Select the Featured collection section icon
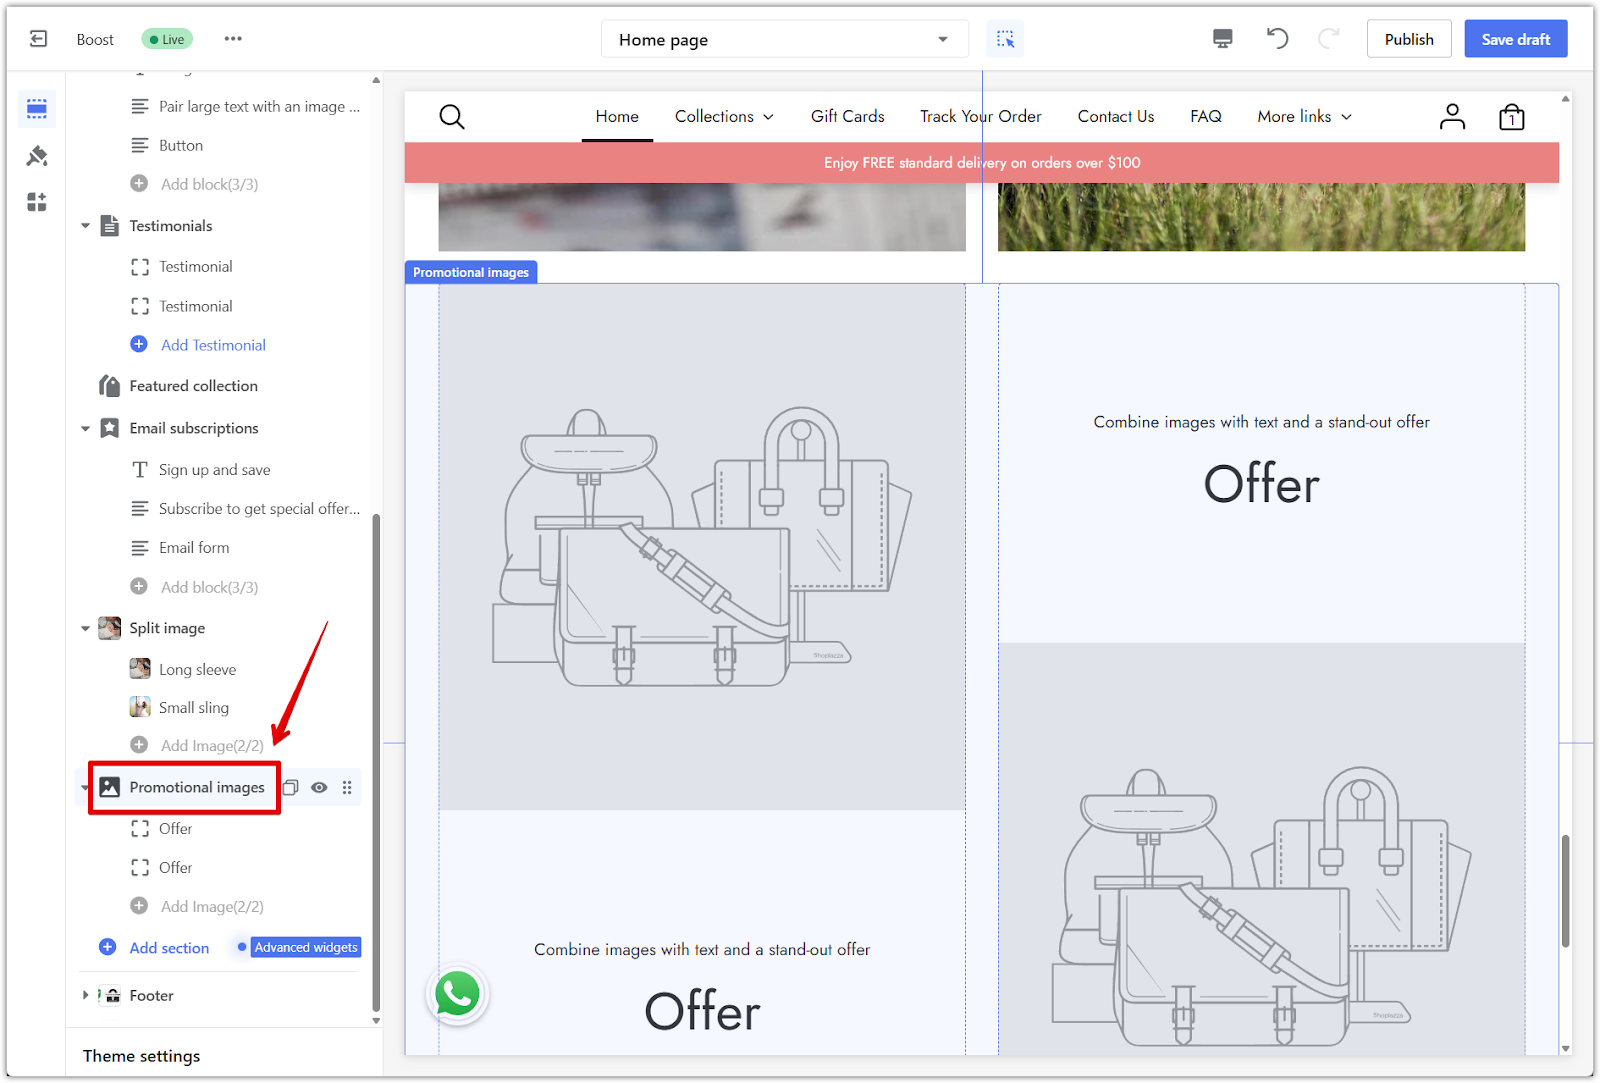Screen dimensions: 1600x1083 [110, 385]
